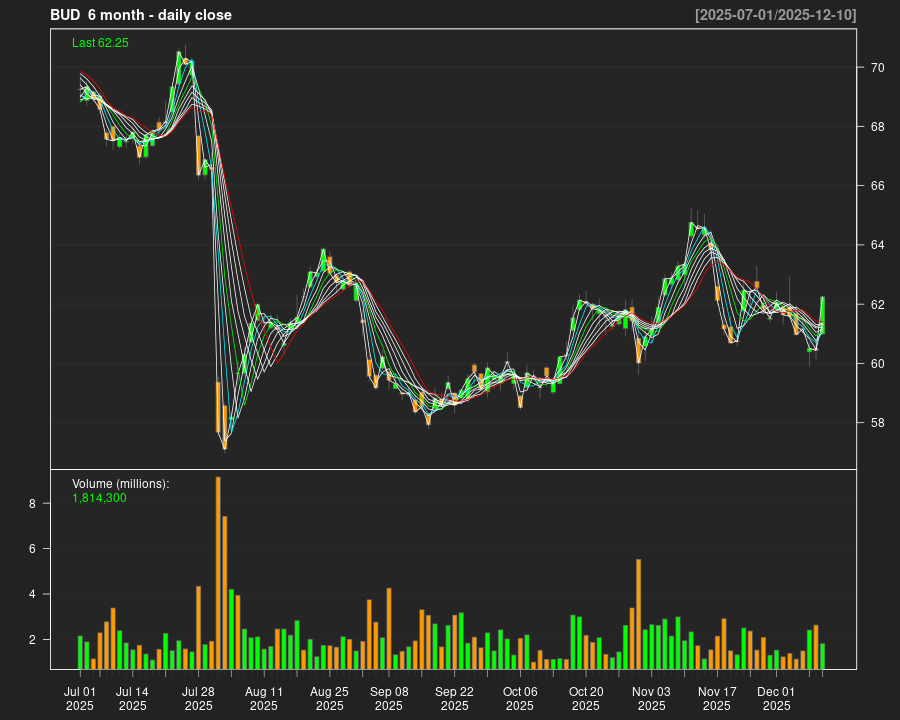Click the 58 price axis label
This screenshot has height=720, width=900.
click(x=877, y=422)
